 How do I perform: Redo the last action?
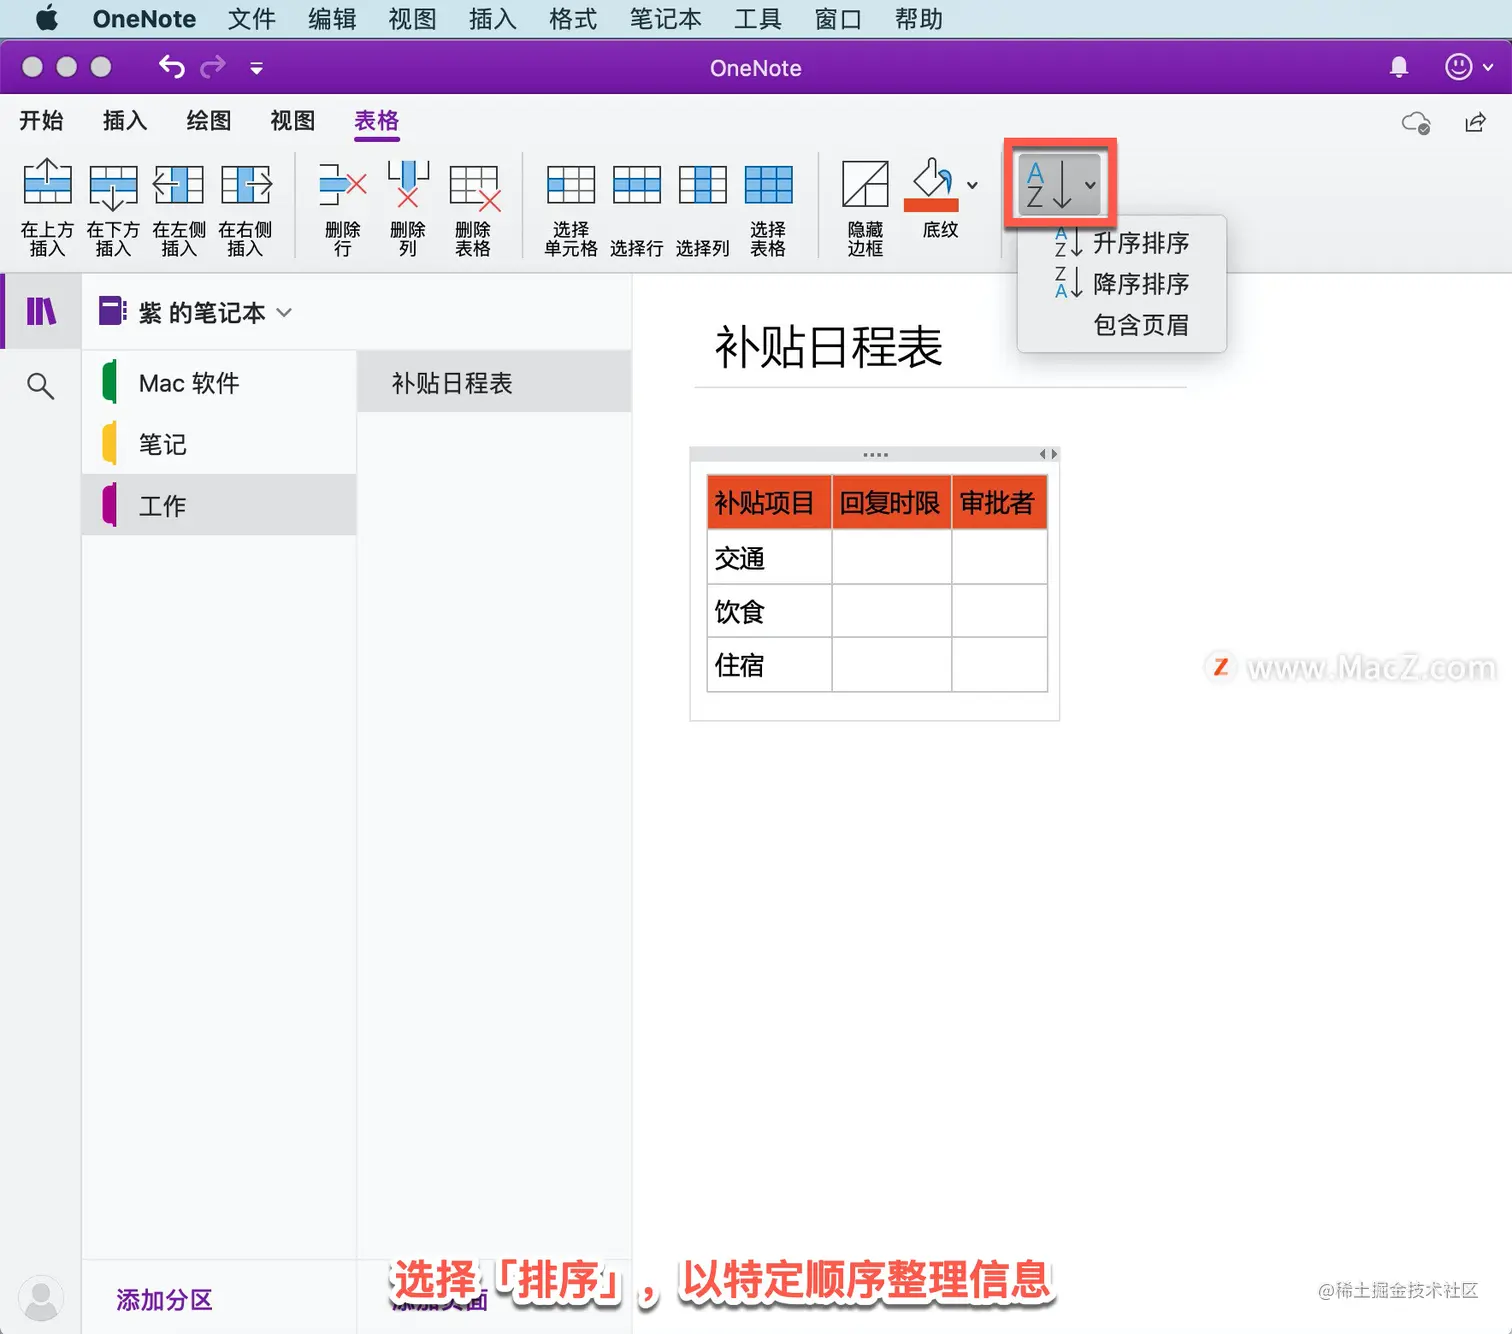coord(213,67)
